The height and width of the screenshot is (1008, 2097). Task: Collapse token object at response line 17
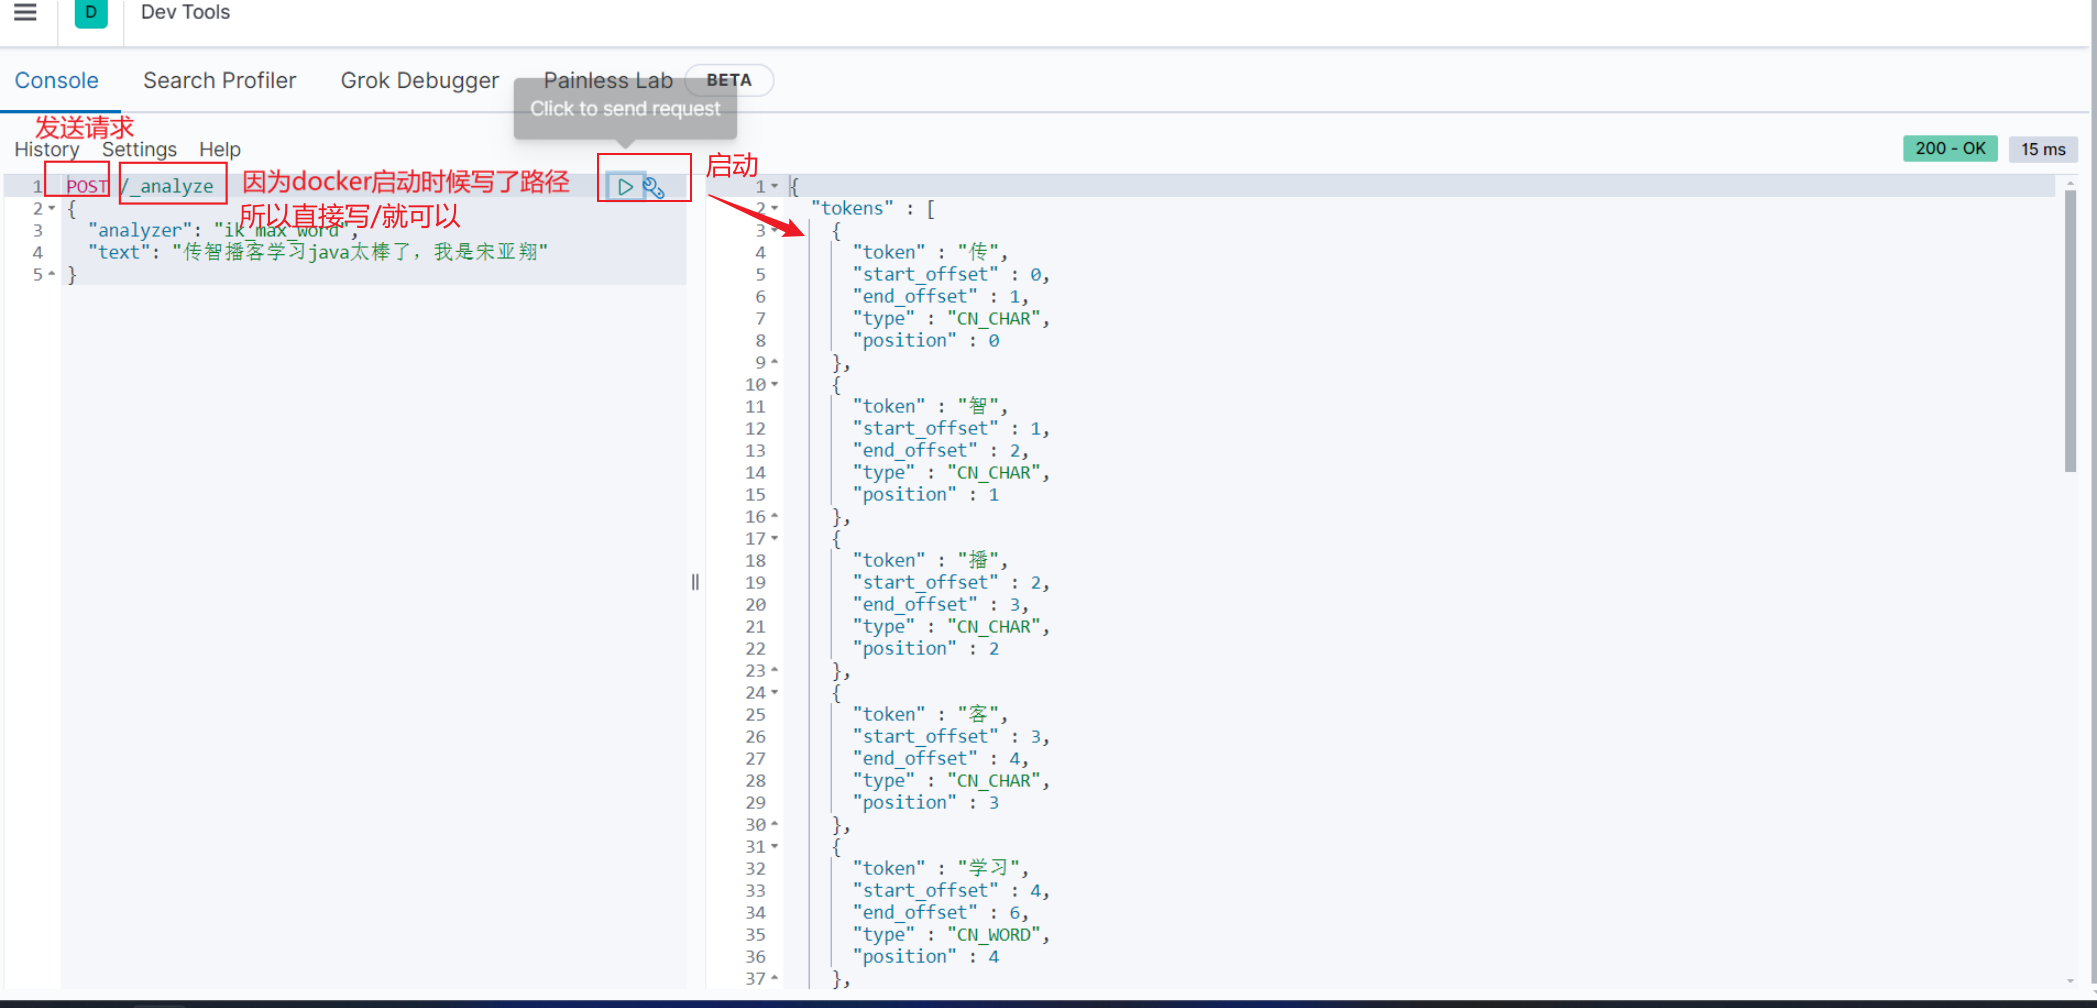[774, 539]
